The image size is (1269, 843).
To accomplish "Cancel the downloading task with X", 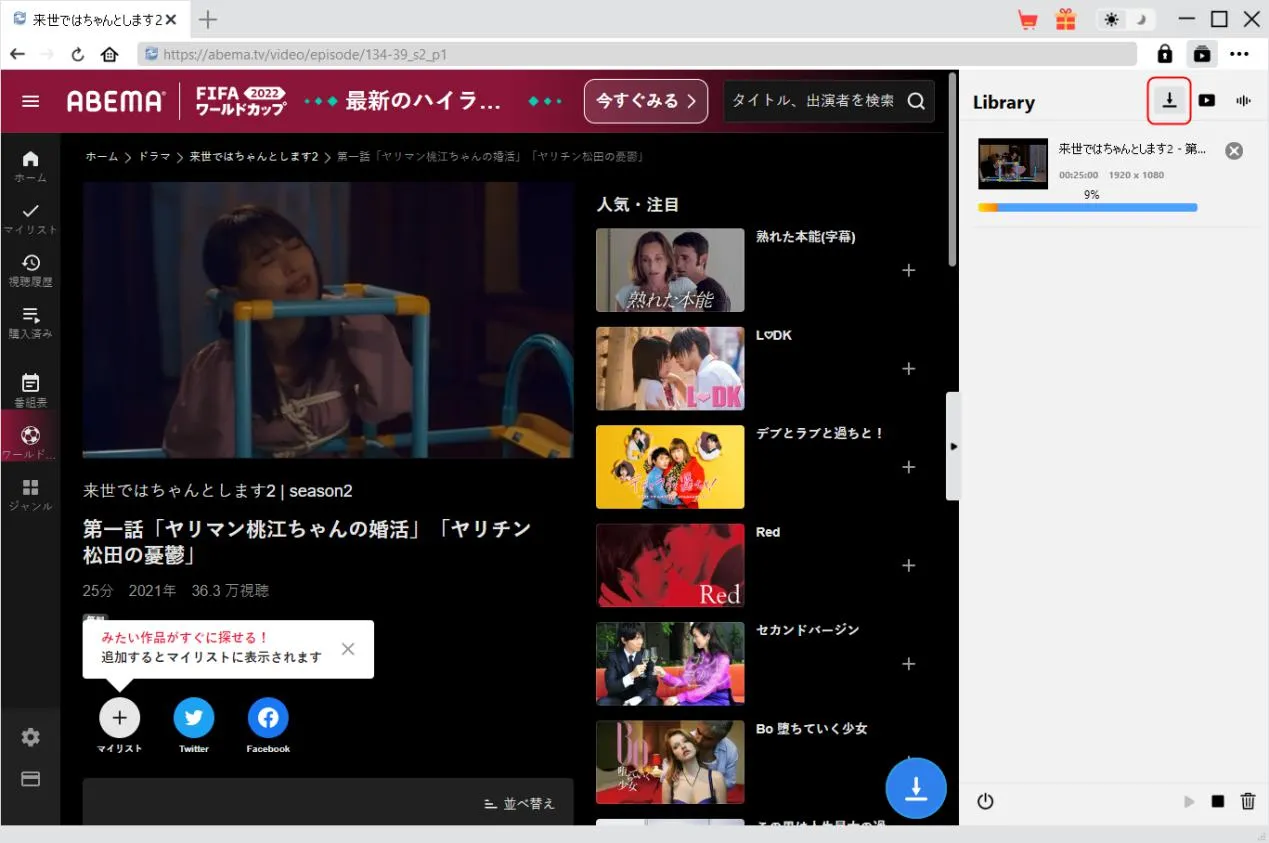I will click(x=1234, y=151).
